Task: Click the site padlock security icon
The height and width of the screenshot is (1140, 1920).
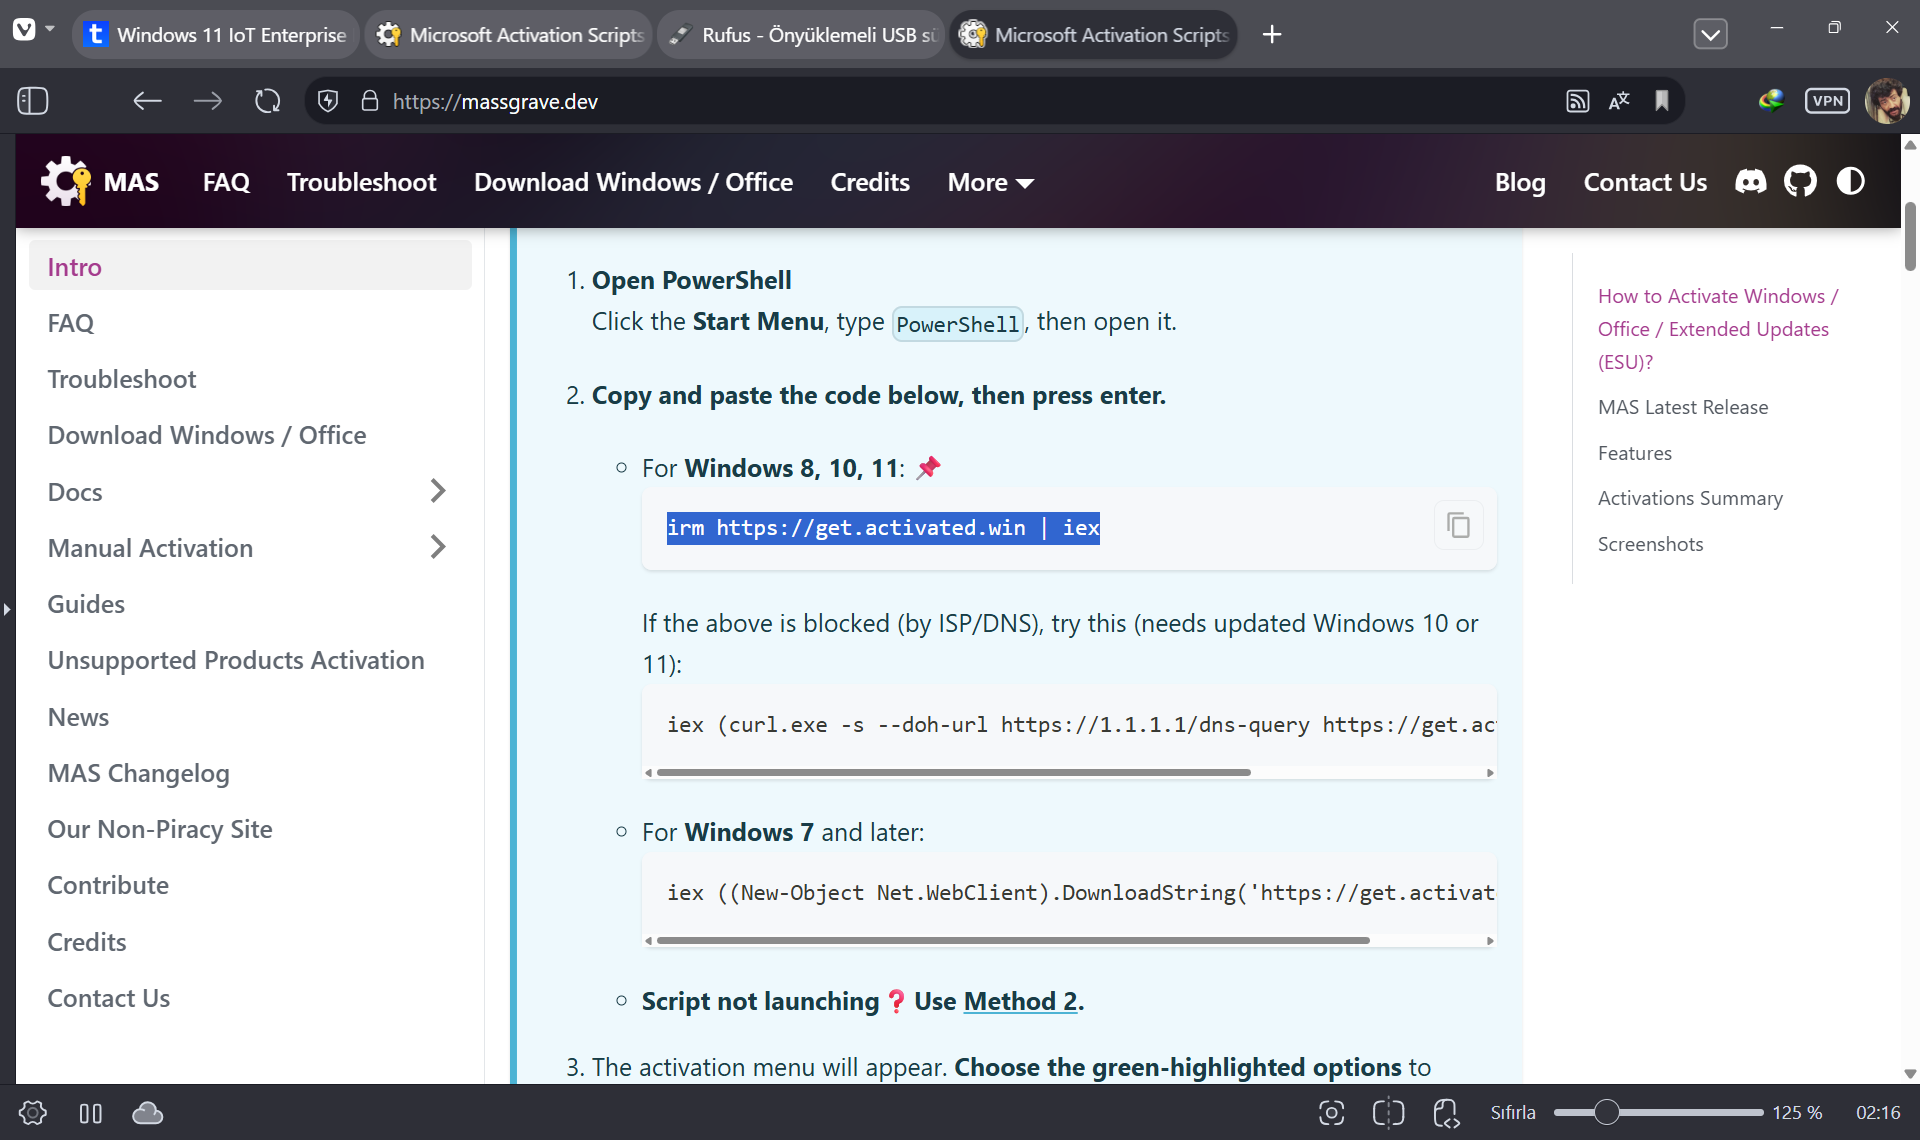Action: (x=370, y=101)
